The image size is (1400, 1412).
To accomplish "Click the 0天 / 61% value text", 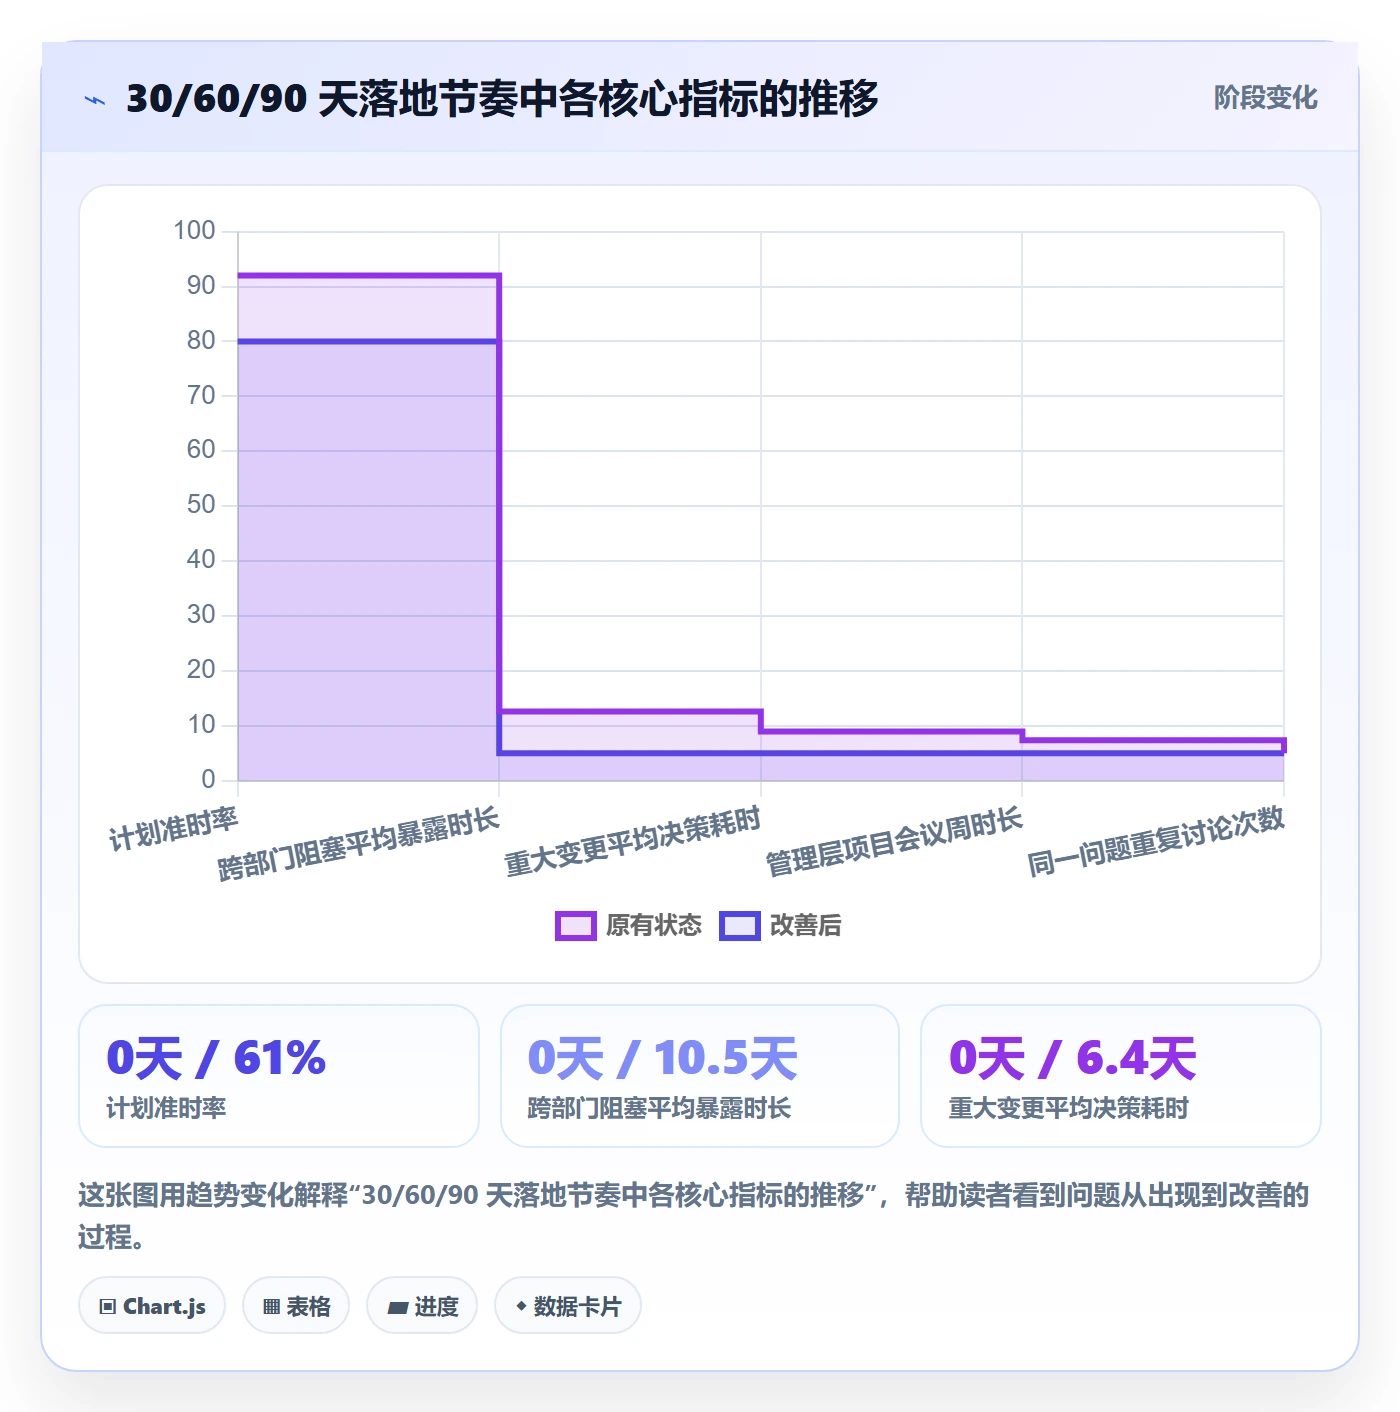I will 216,1058.
